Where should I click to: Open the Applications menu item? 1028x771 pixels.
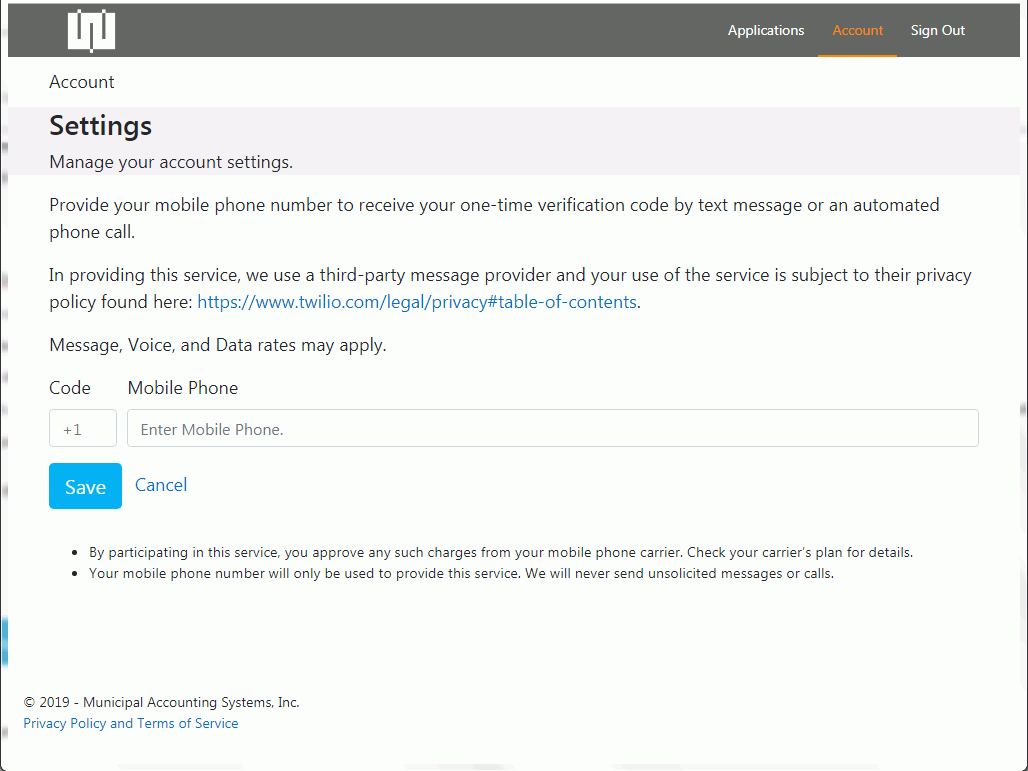765,30
